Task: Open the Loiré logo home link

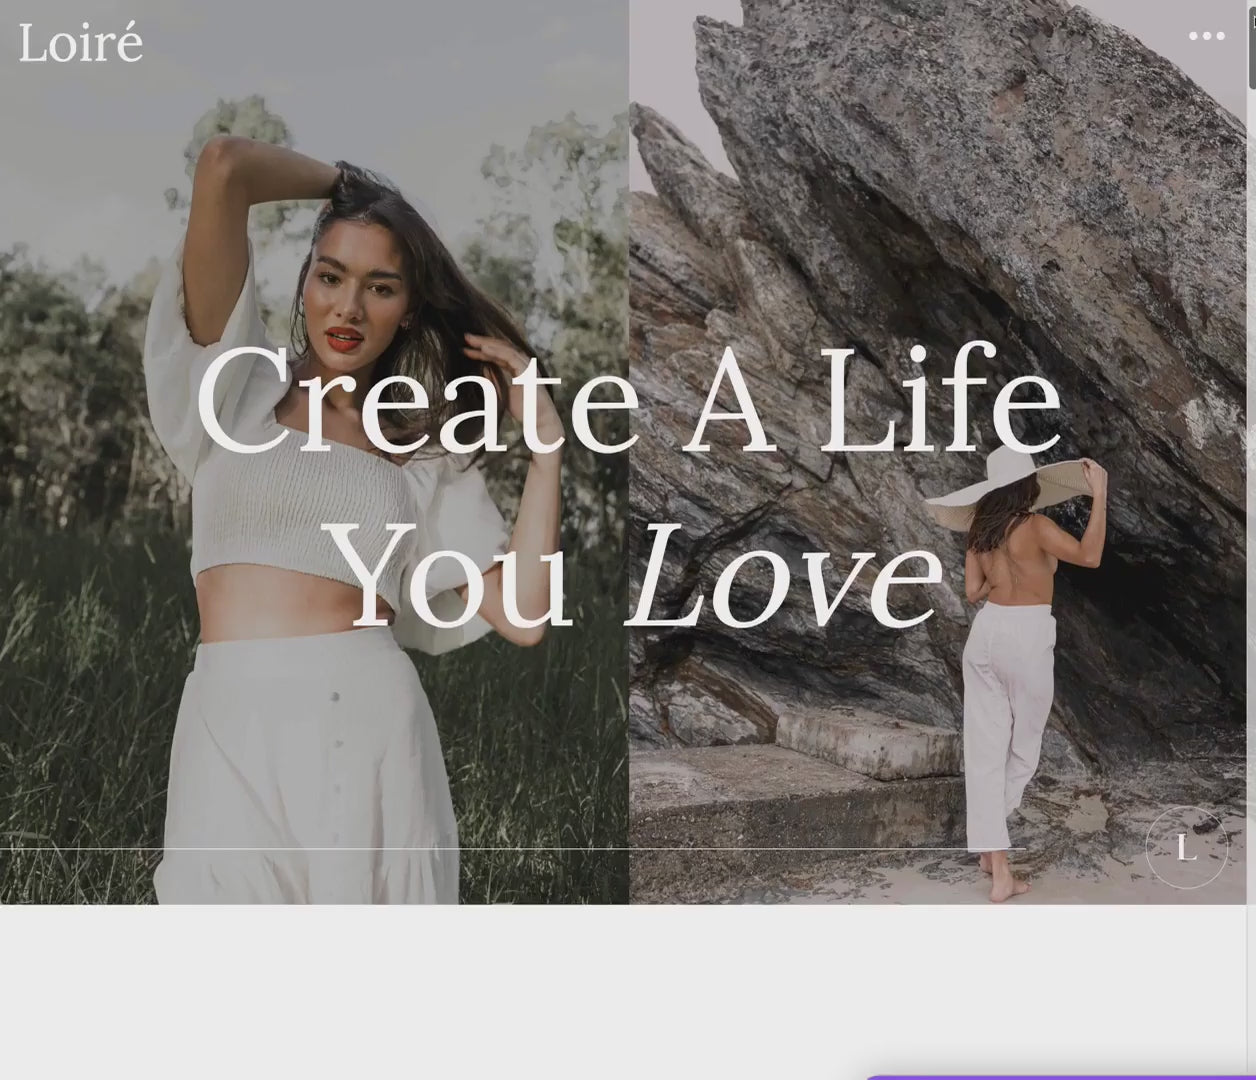Action: tap(80, 43)
